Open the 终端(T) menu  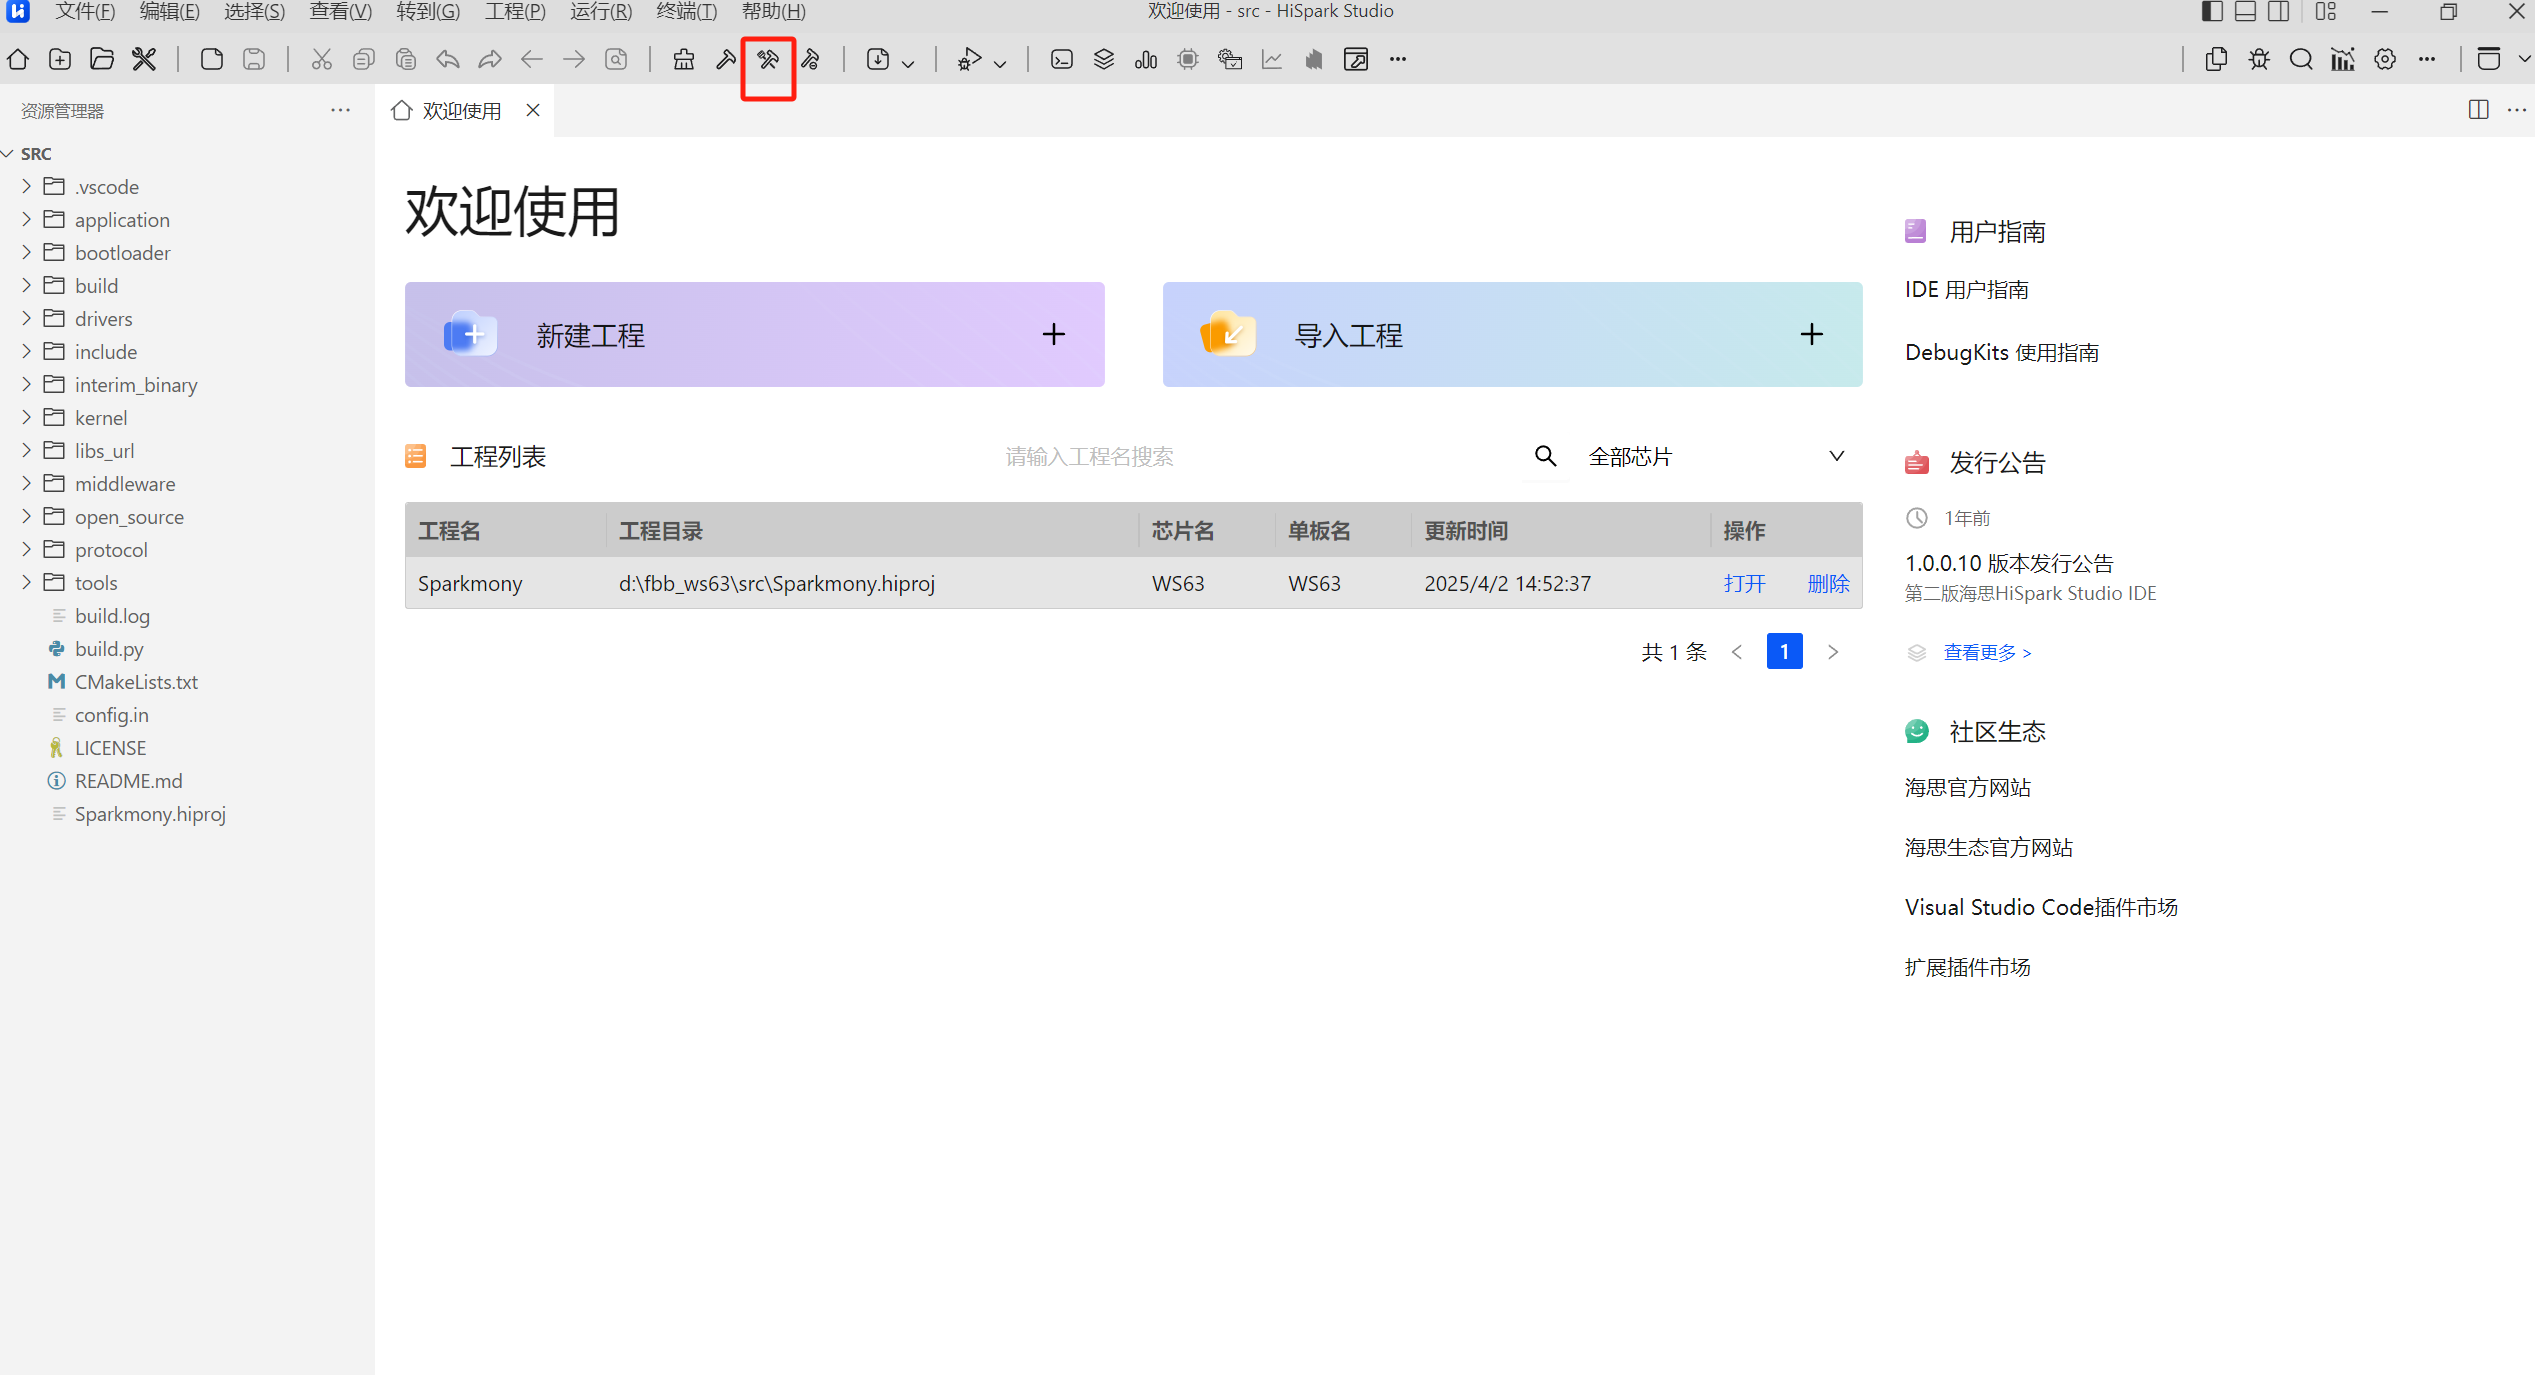click(x=686, y=12)
